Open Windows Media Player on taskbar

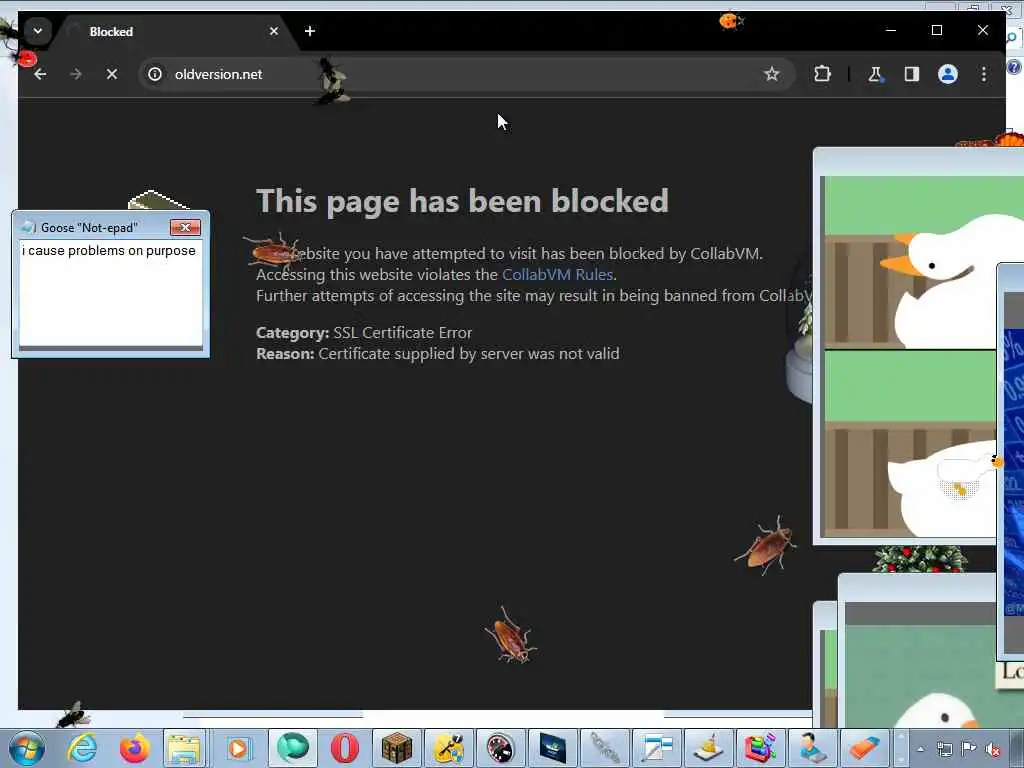pyautogui.click(x=238, y=748)
